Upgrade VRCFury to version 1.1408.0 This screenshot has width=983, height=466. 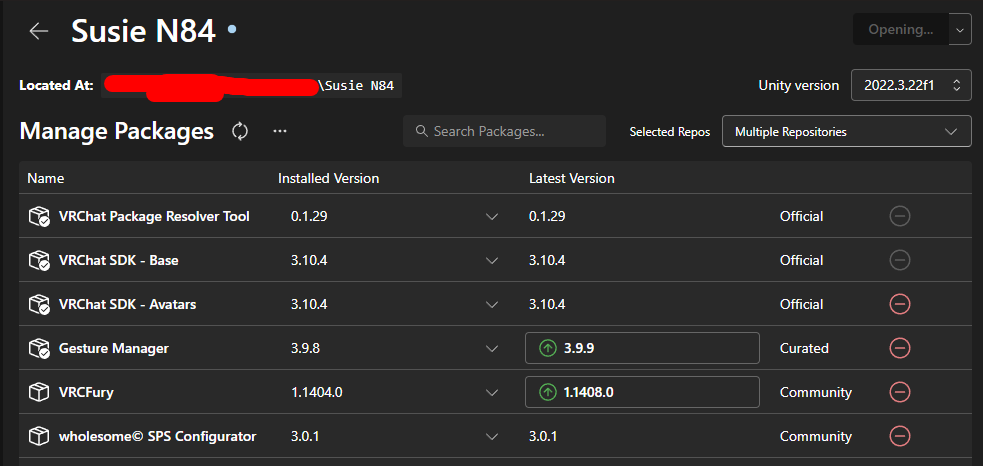point(642,392)
